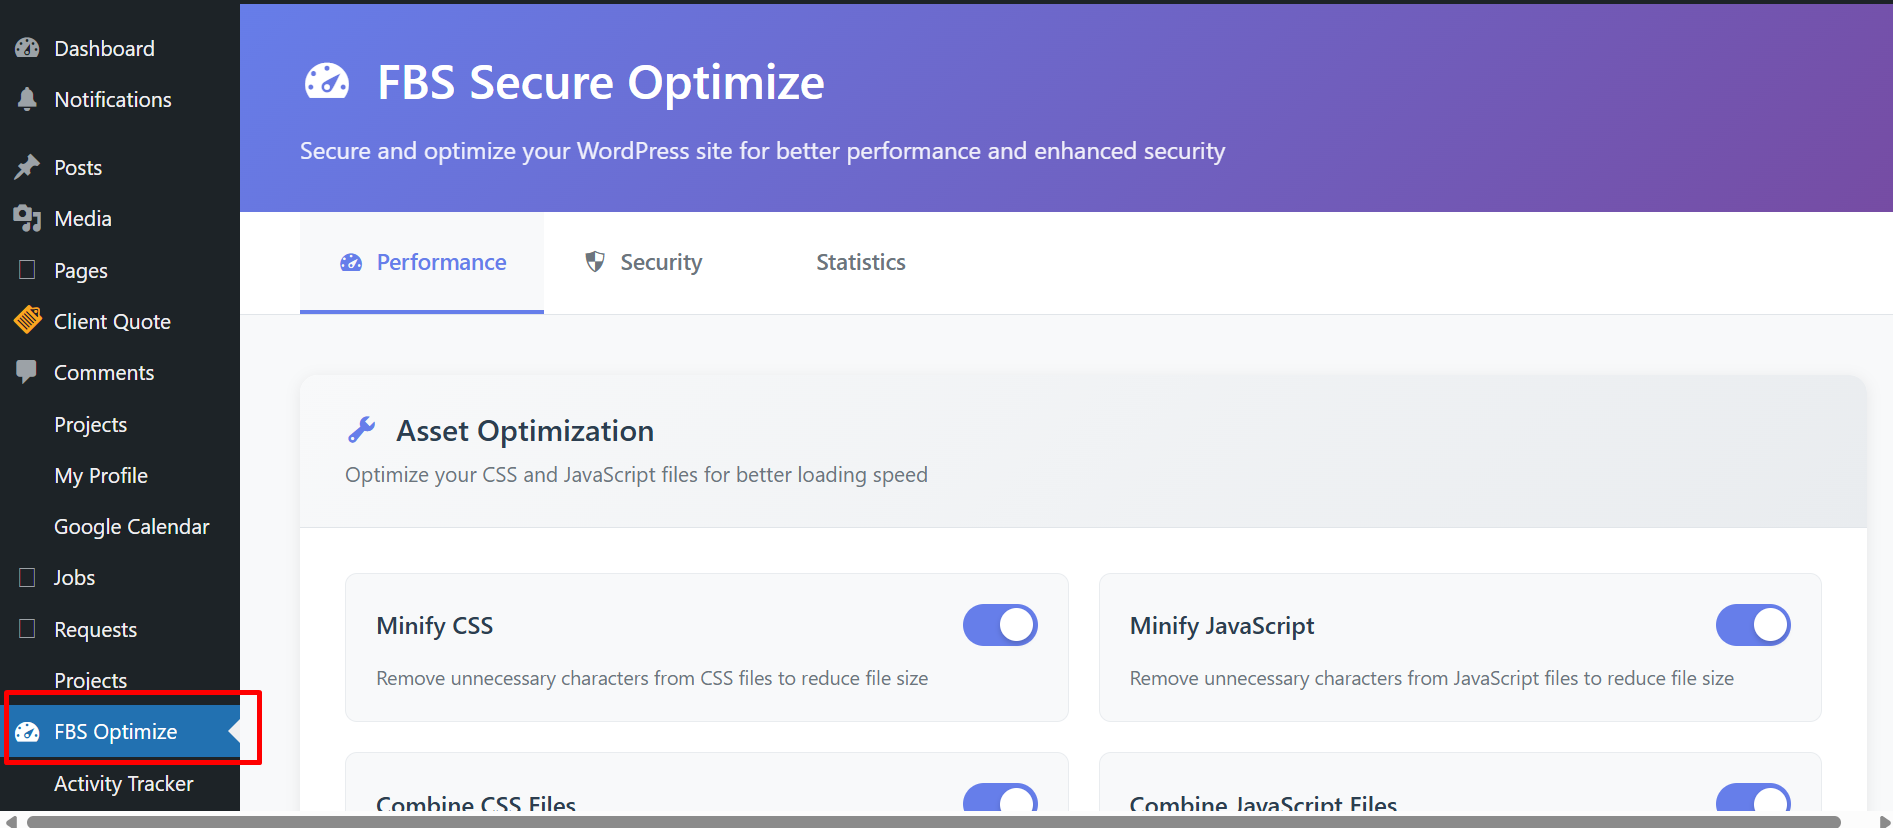
Task: Click the Dashboard gauge icon in sidebar
Action: [27, 48]
